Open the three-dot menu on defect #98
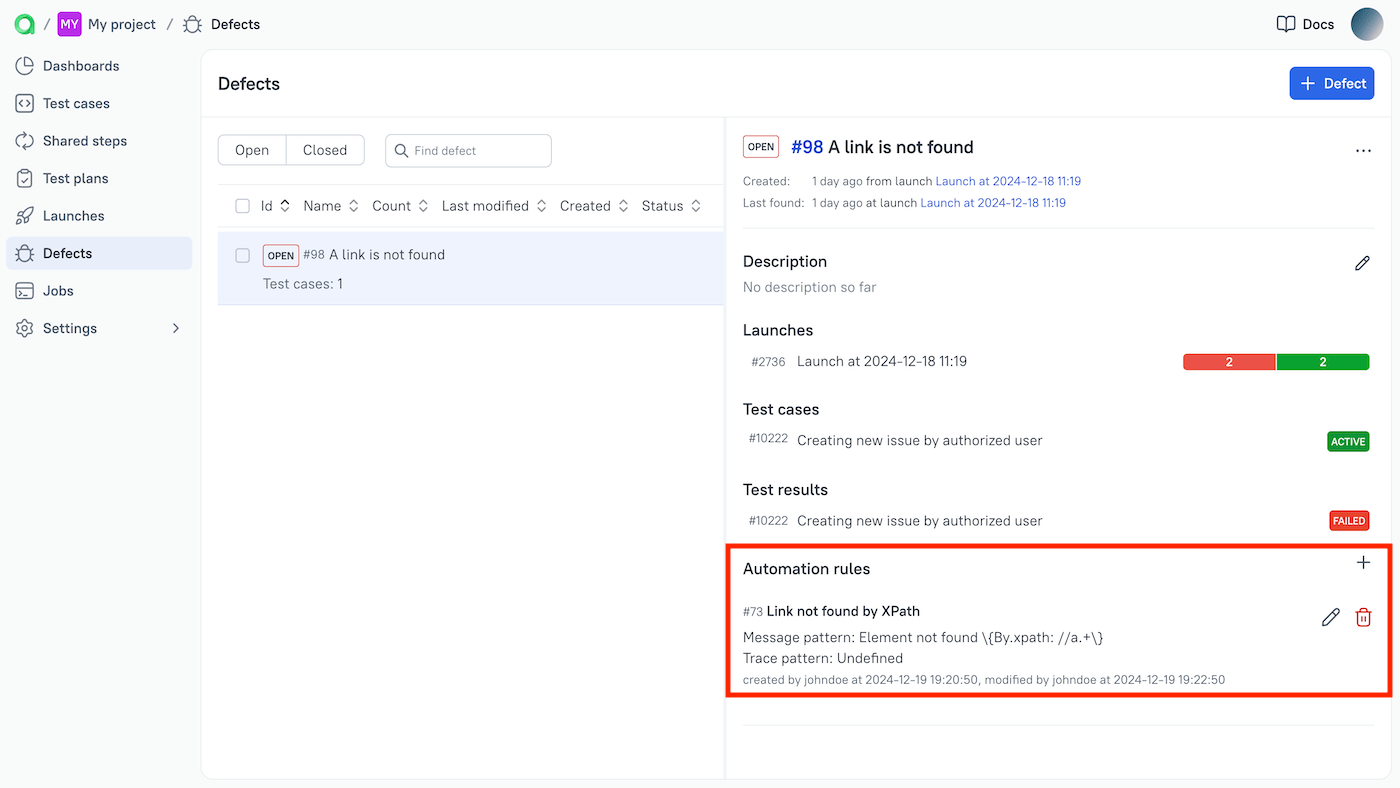 pos(1363,150)
